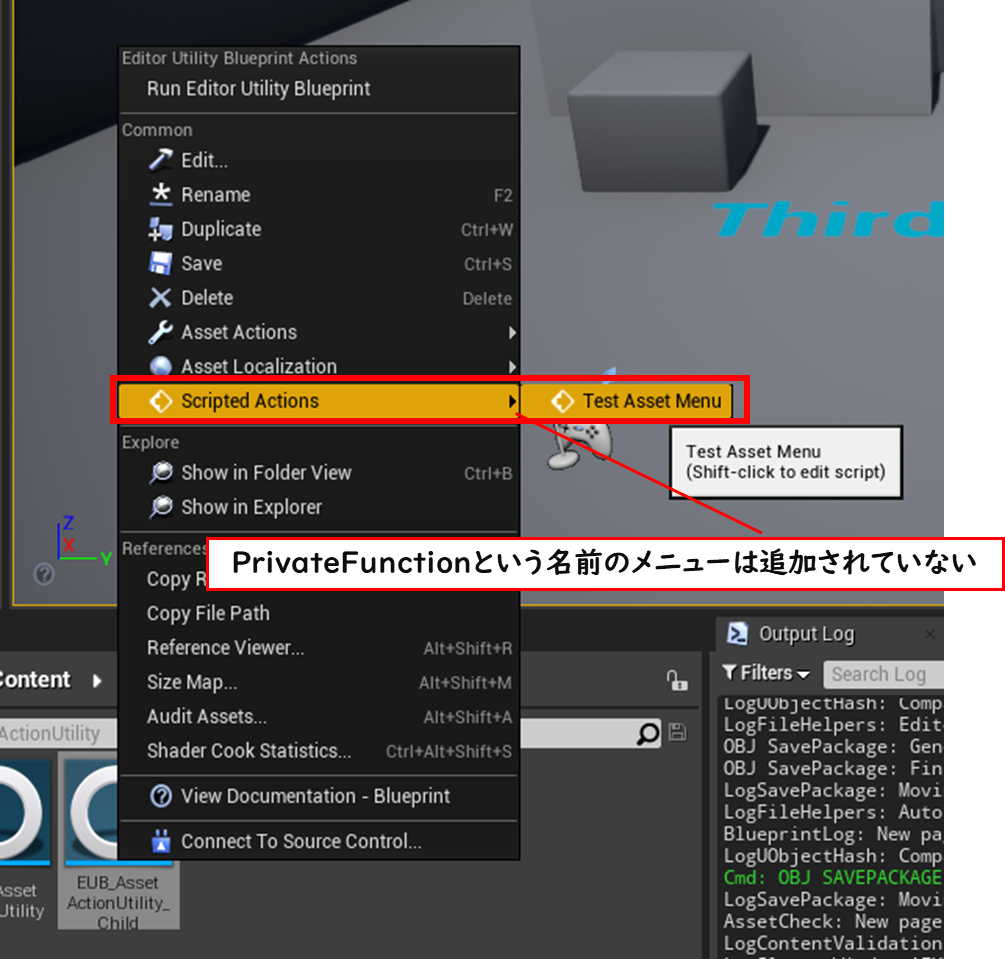Click the Search Log input field
Viewport: 1005px width, 959px height.
coord(884,674)
